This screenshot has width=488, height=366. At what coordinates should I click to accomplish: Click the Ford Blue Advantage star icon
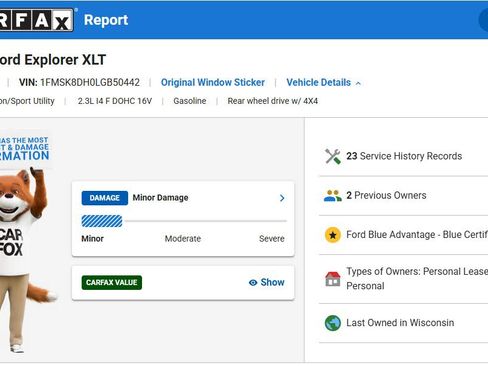[333, 235]
